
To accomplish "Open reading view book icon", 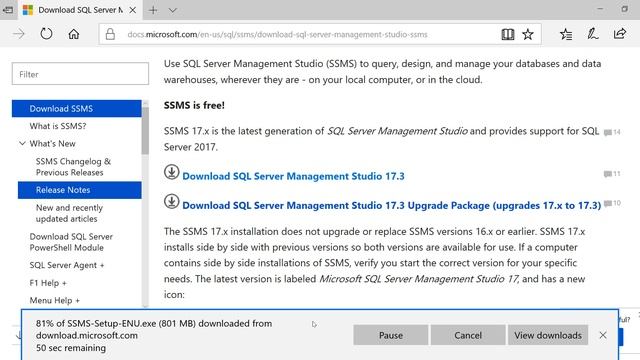I will coord(508,34).
